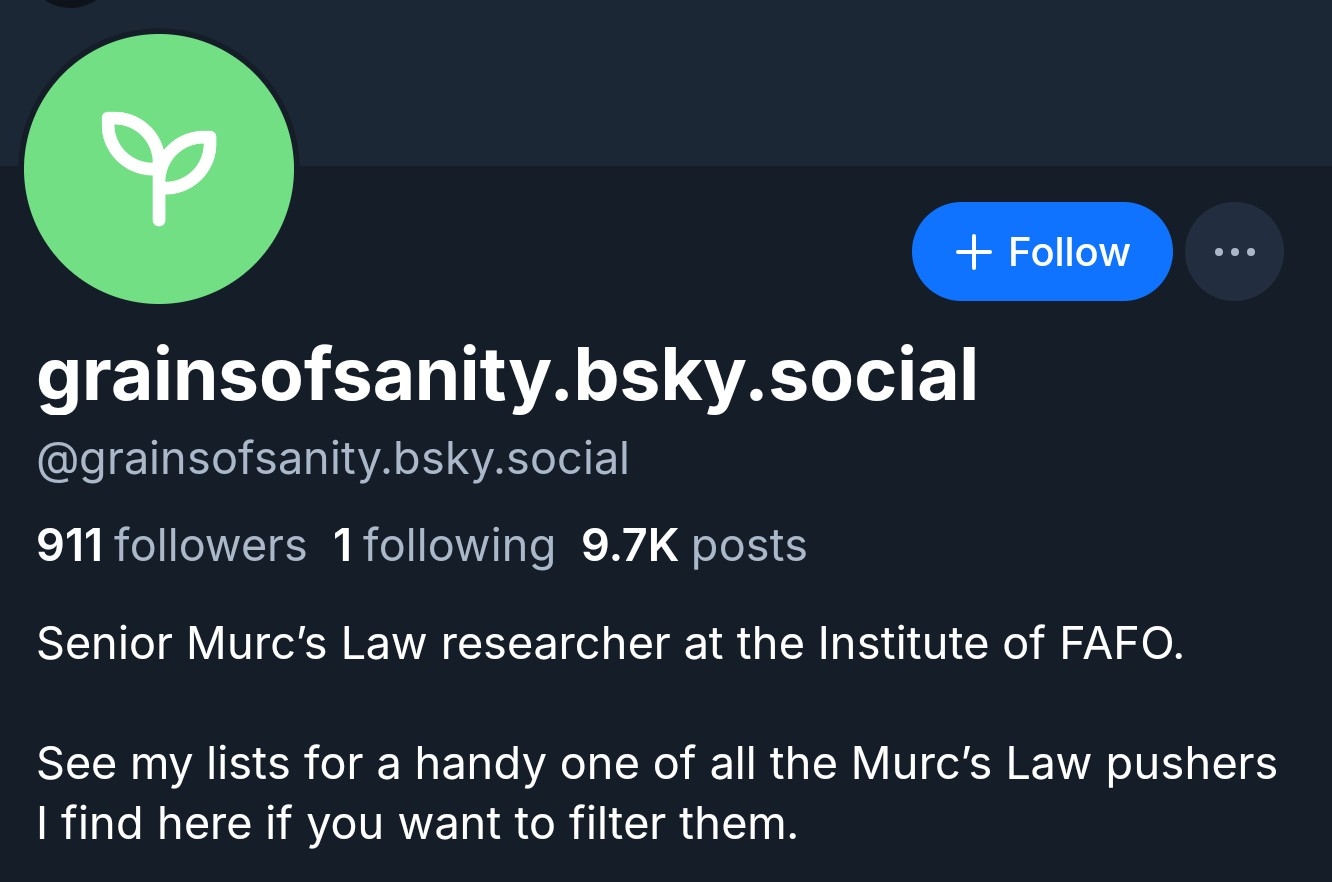Click the "Senior Murc's Law researcher" text
Viewport: 1332px width, 882px height.
click(355, 644)
